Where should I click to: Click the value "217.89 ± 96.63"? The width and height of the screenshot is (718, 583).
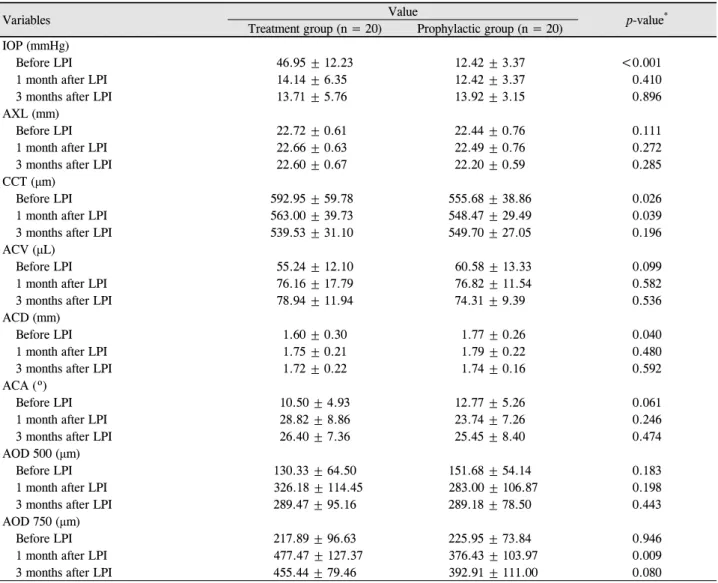point(315,539)
